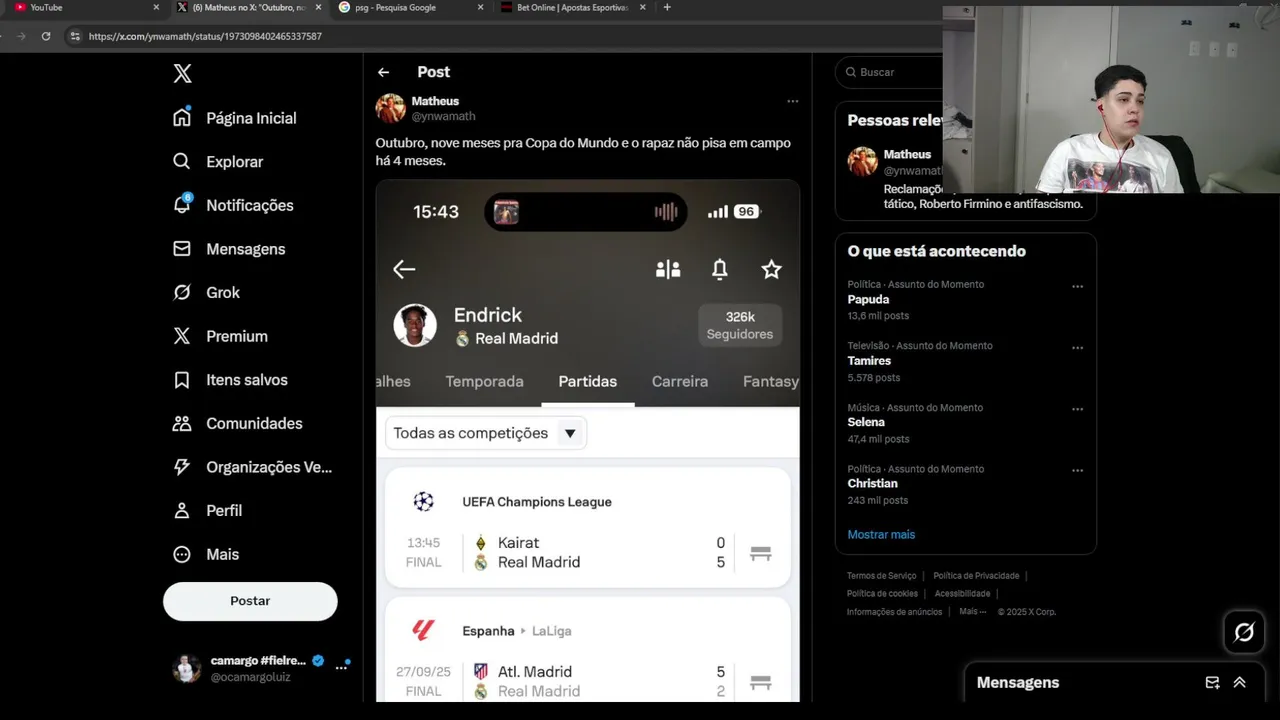Screen dimensions: 1280x720
Task: Open the Tamires trending topic
Action: [869, 361]
